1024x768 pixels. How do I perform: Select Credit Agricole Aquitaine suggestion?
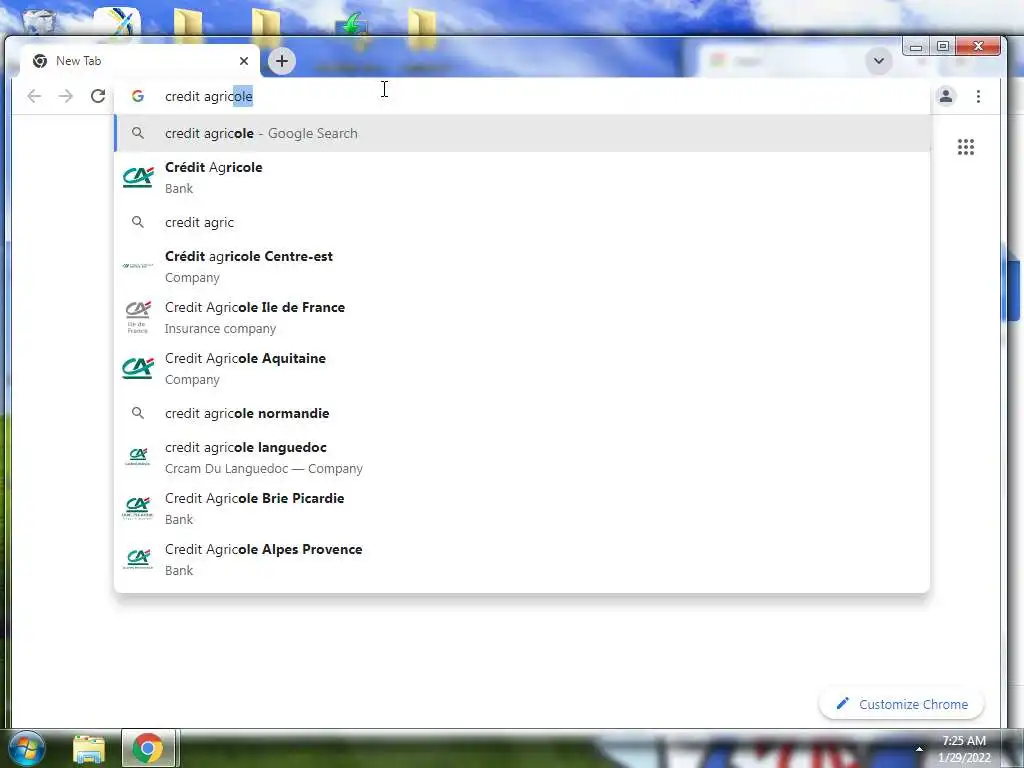click(x=522, y=368)
